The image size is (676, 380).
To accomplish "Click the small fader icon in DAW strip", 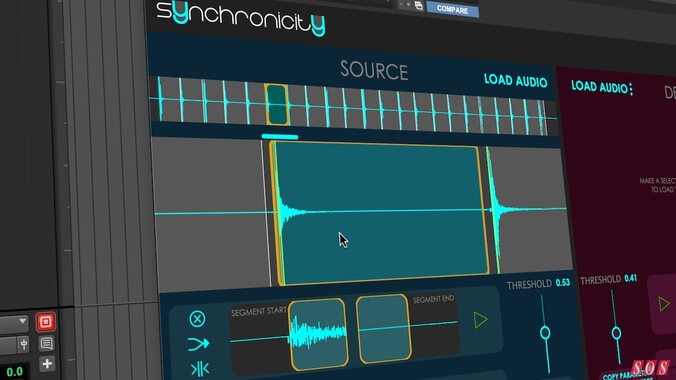I will 24,344.
